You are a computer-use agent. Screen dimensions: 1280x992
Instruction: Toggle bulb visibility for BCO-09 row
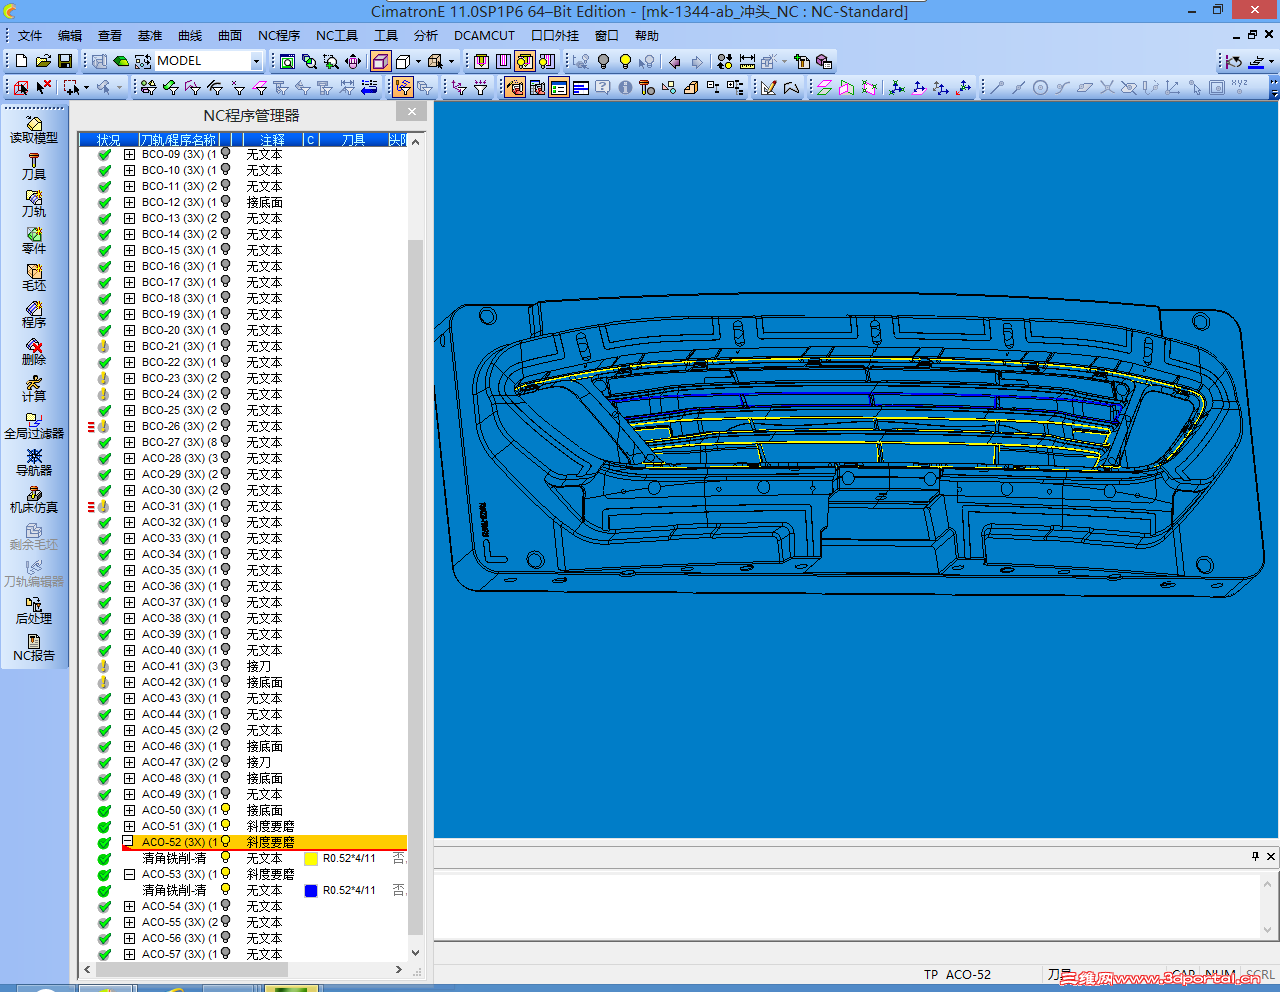point(226,154)
